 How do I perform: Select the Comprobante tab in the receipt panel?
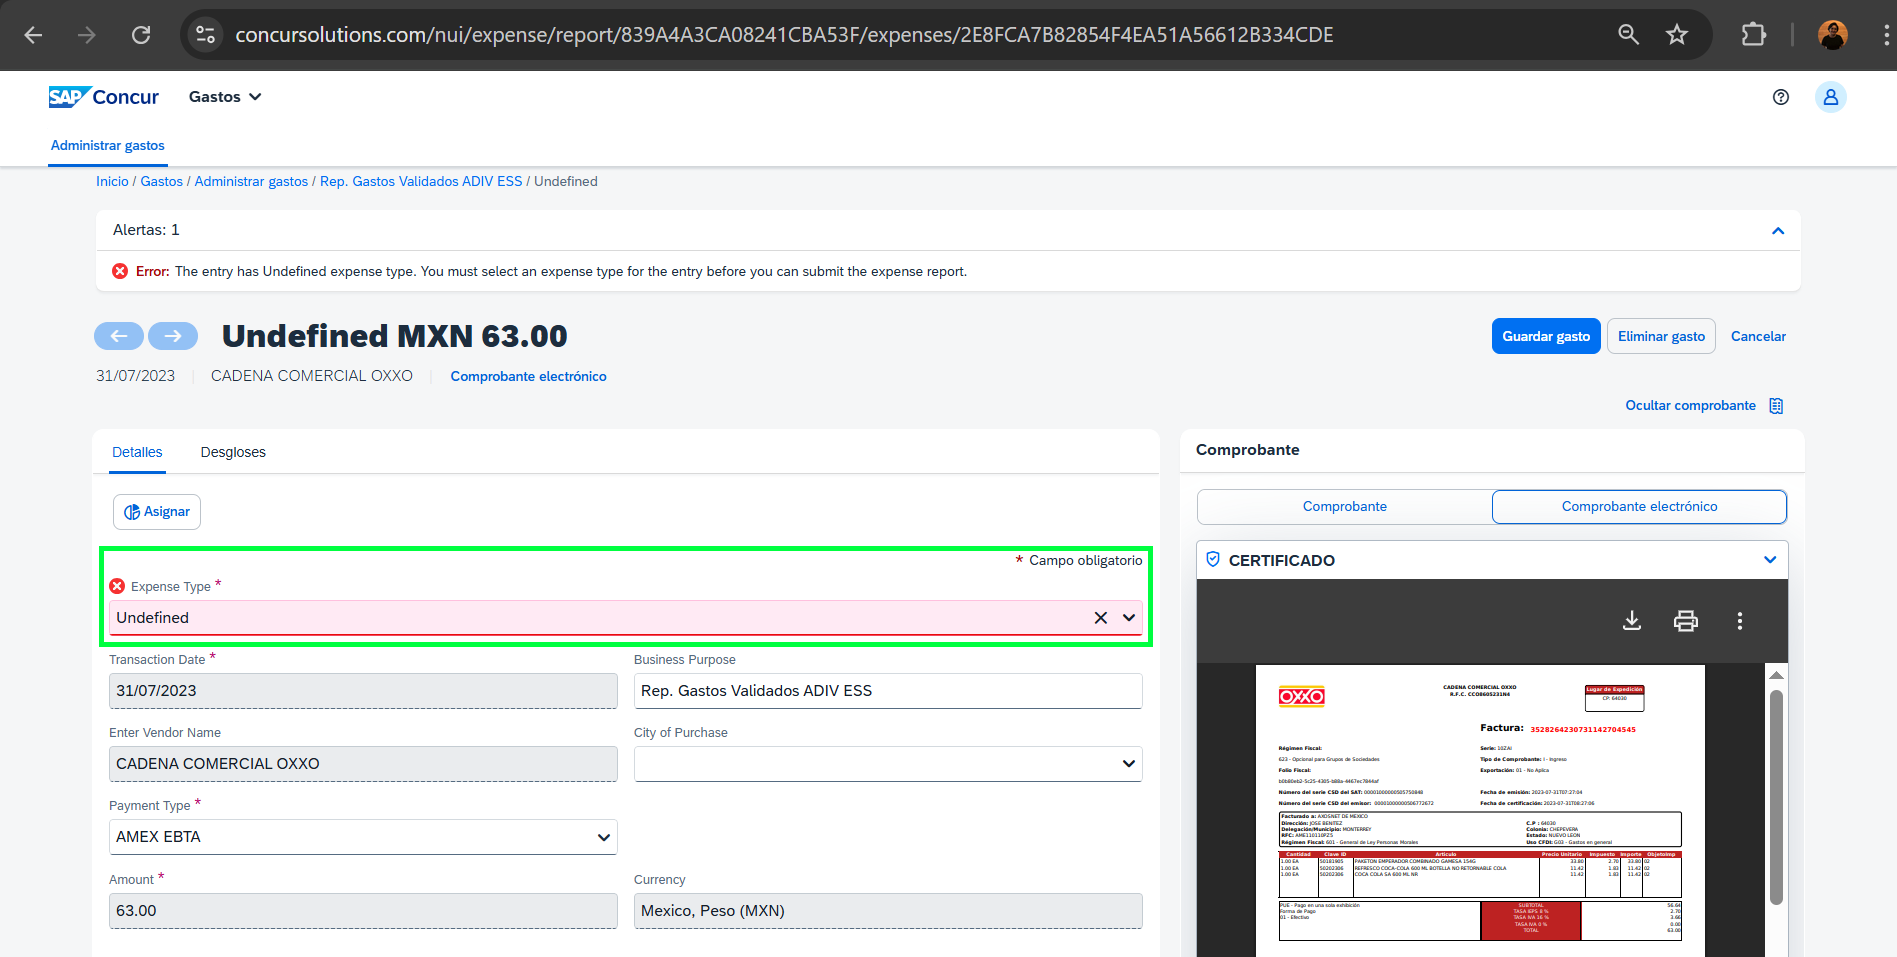pyautogui.click(x=1345, y=507)
